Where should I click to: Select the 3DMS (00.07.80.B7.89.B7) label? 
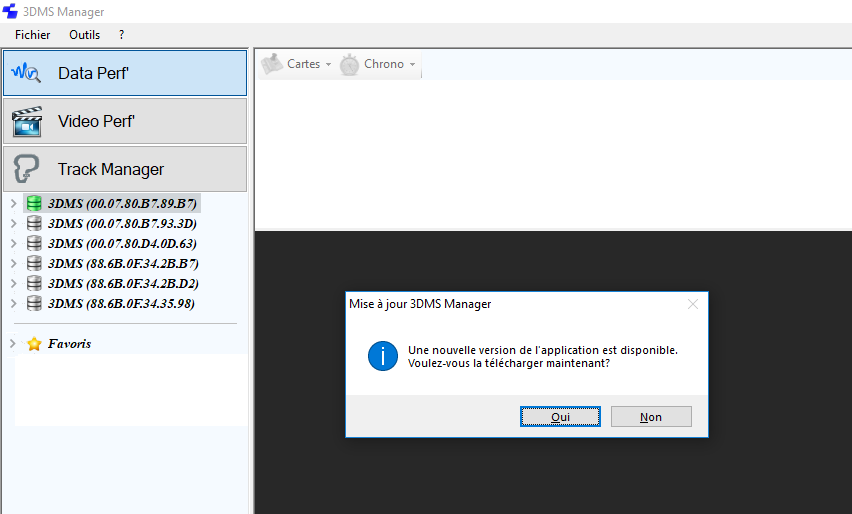(122, 204)
